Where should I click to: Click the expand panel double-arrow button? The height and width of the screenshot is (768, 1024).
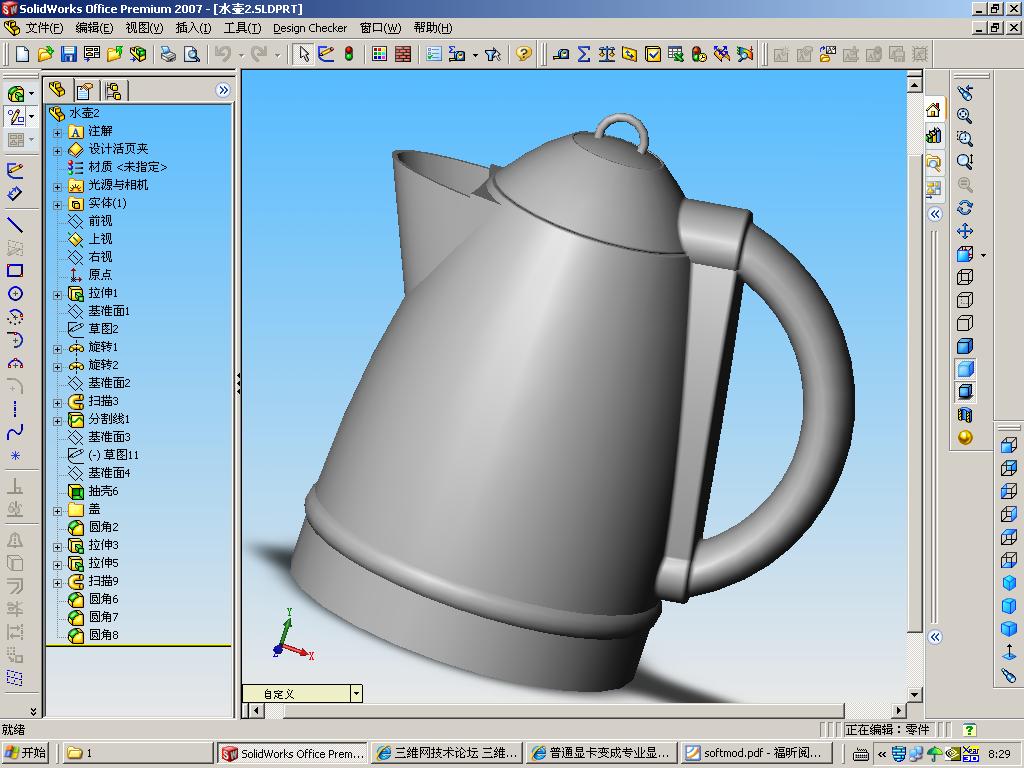coord(223,90)
